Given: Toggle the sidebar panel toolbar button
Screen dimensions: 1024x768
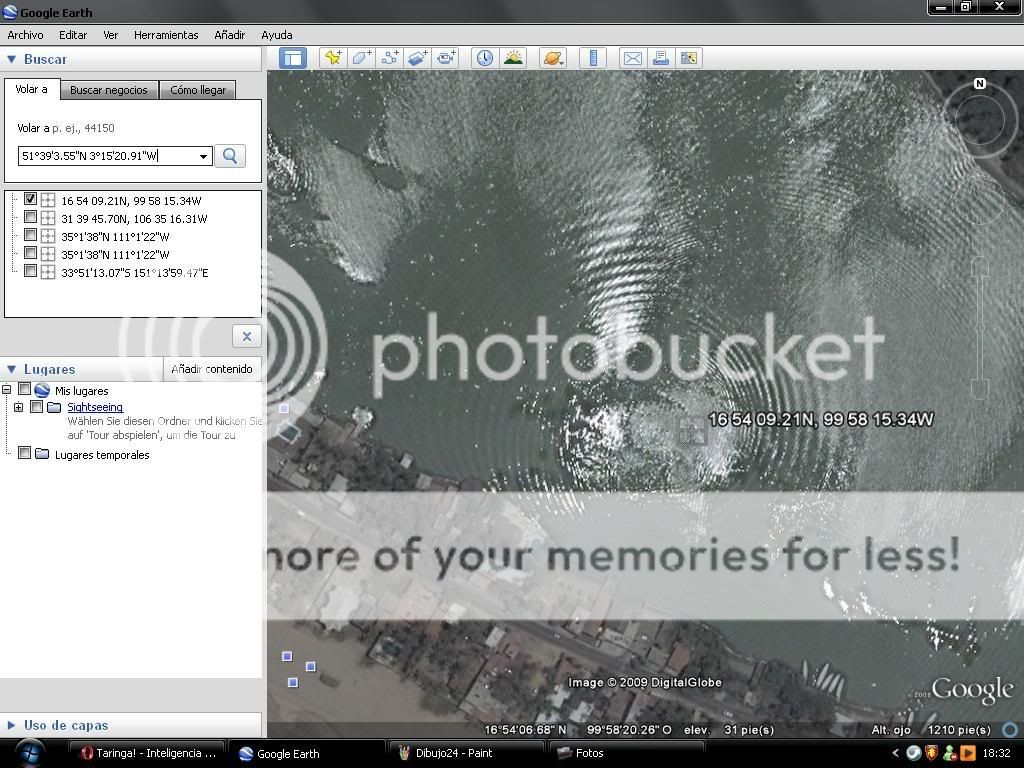Looking at the screenshot, I should tap(293, 58).
